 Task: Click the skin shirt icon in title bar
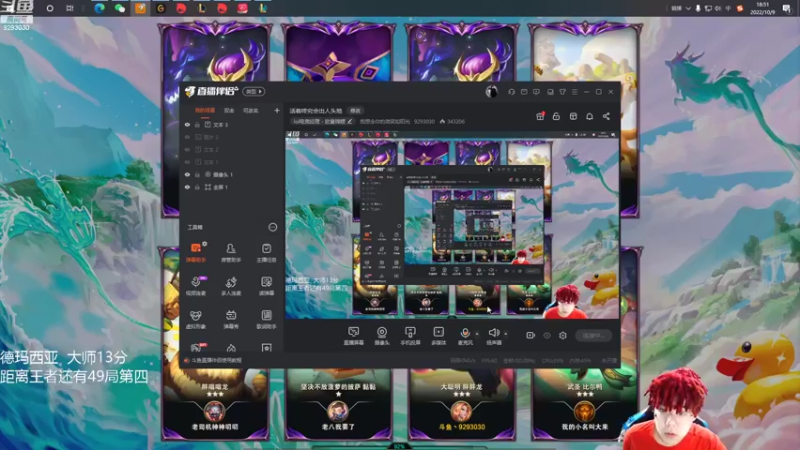(562, 92)
